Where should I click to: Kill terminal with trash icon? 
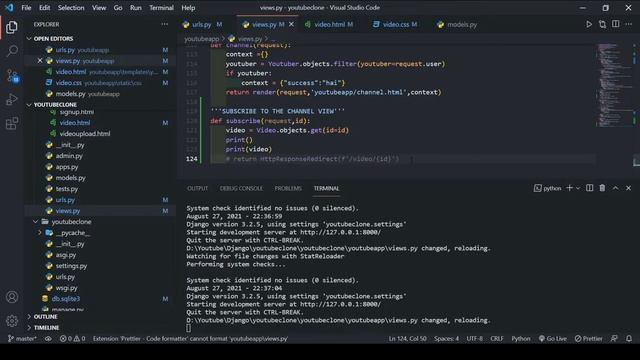click(602, 188)
